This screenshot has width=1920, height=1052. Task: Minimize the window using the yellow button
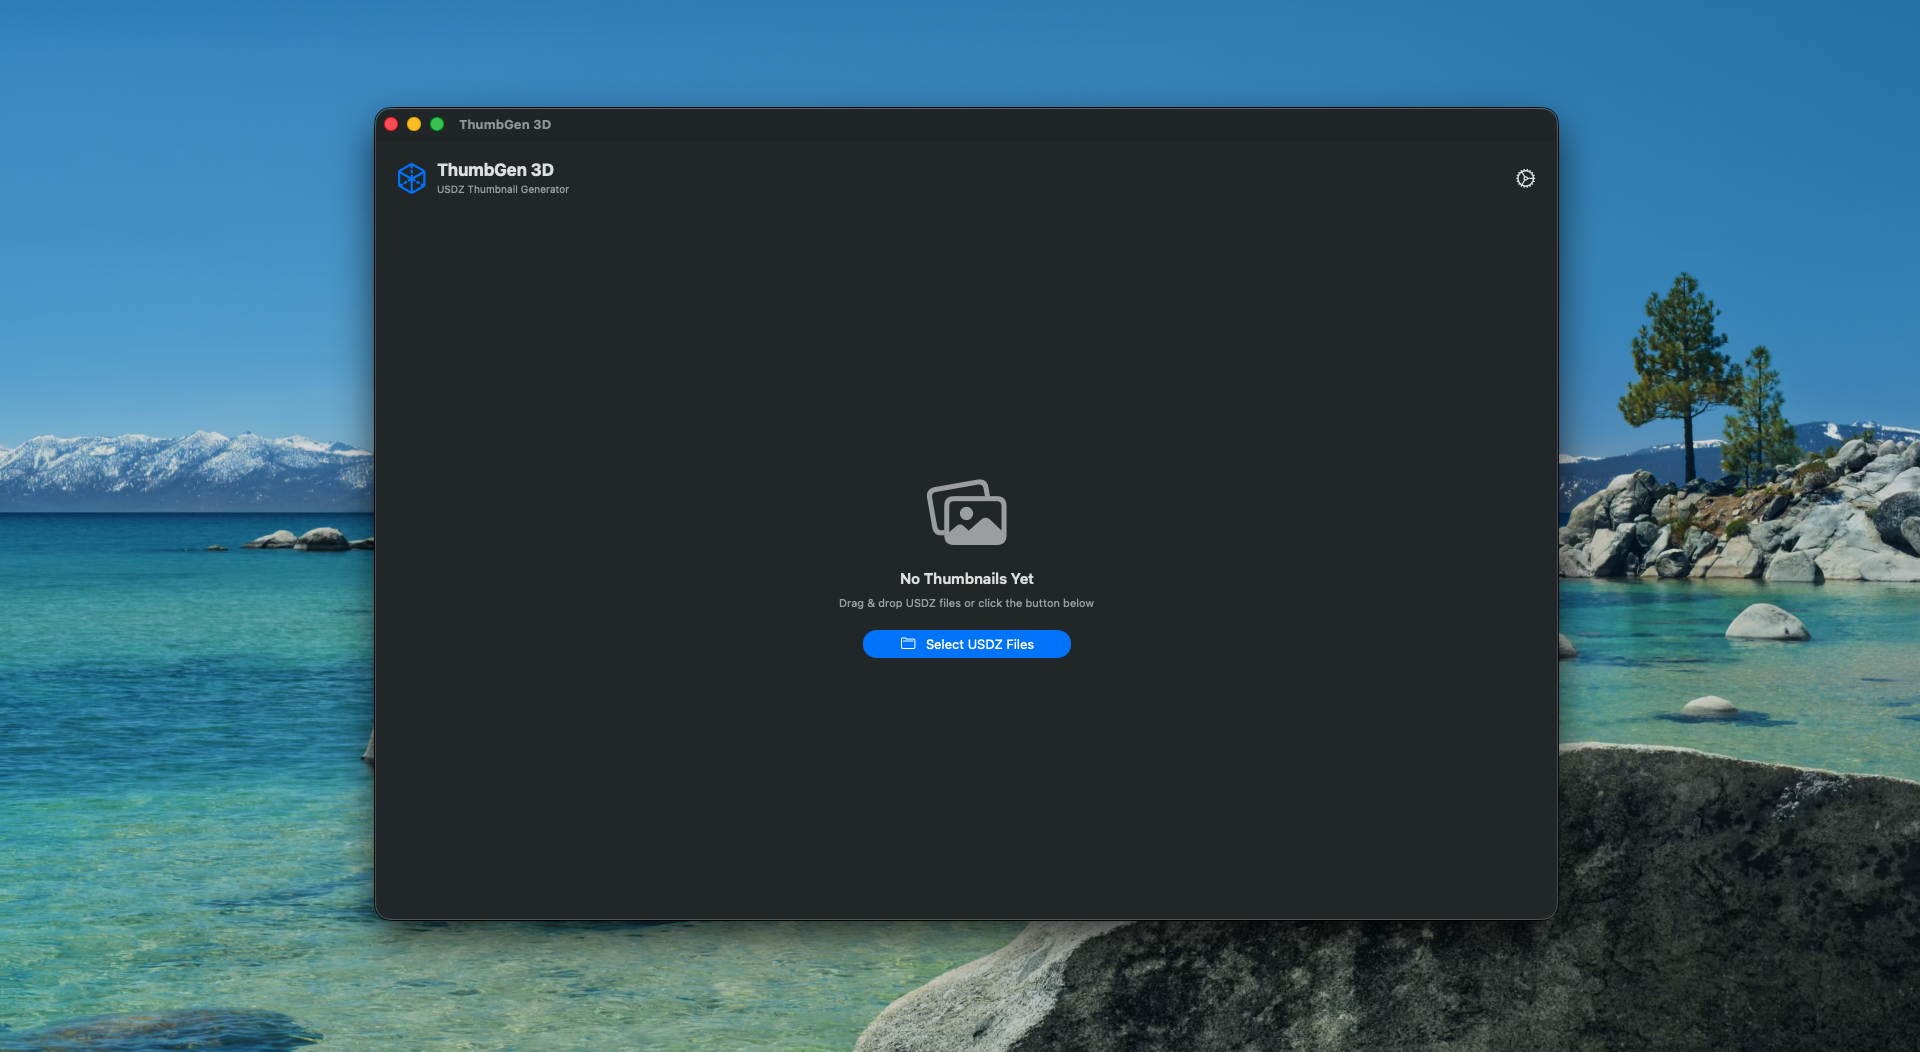[414, 124]
